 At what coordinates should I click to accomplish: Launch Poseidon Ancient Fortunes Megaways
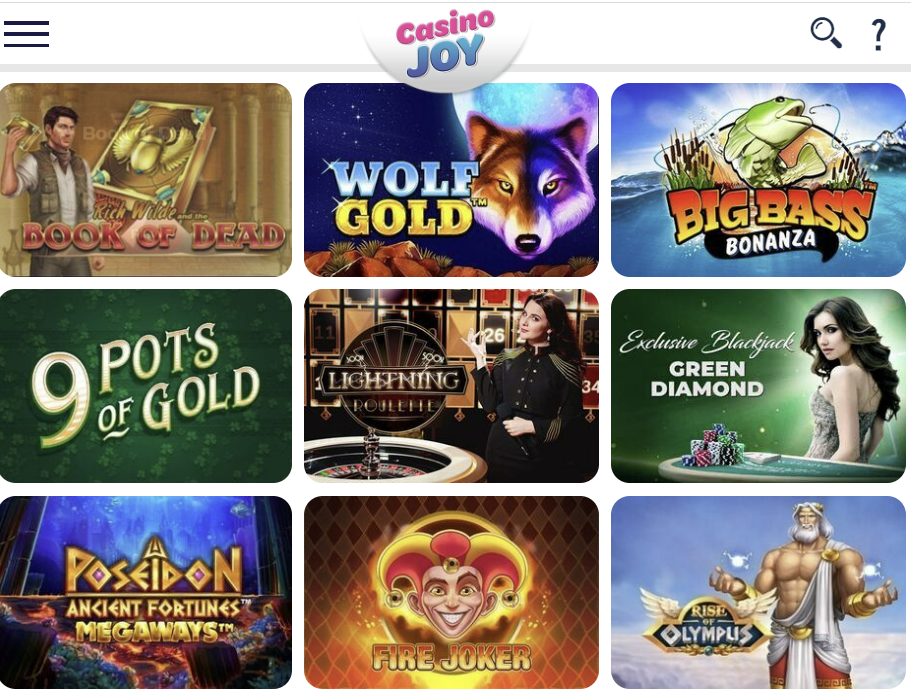coord(146,592)
